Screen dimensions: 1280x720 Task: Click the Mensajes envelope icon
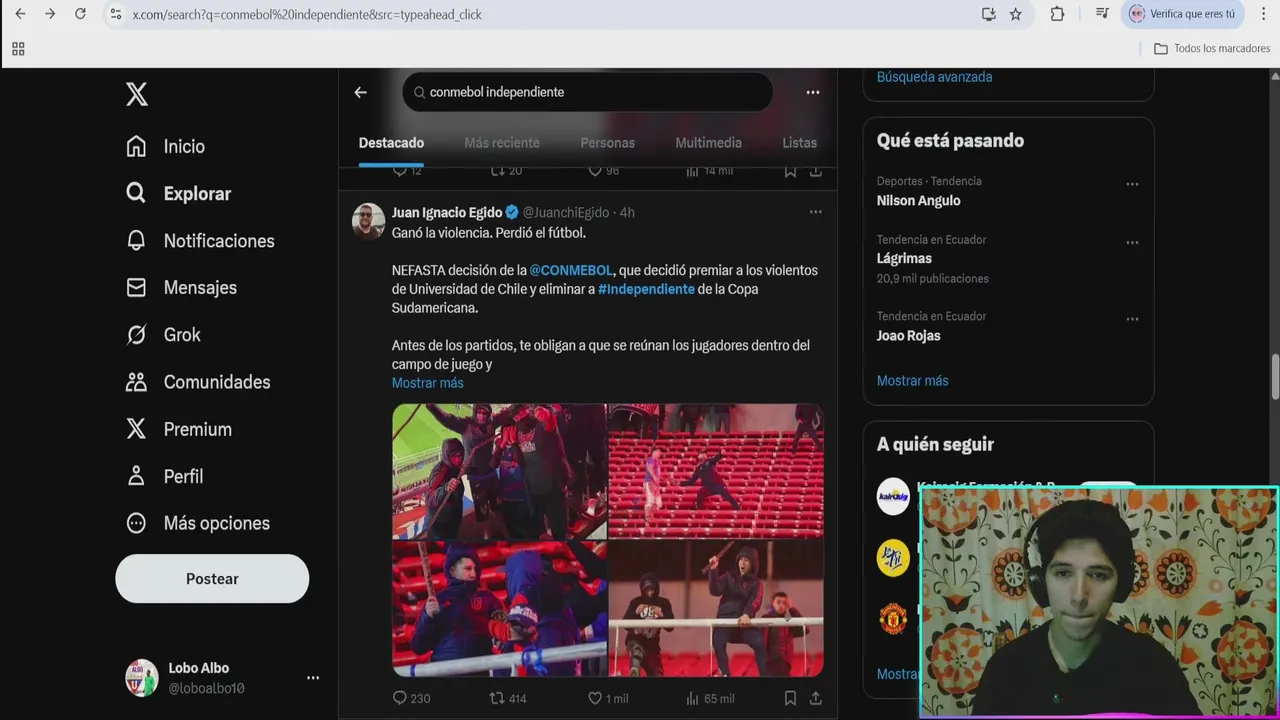pyautogui.click(x=137, y=288)
